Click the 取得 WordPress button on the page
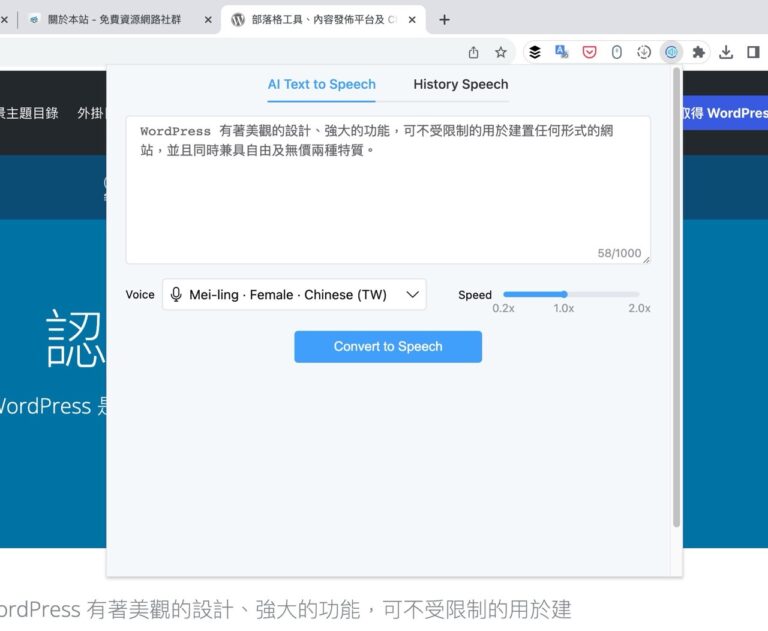The height and width of the screenshot is (631, 768). coord(725,113)
